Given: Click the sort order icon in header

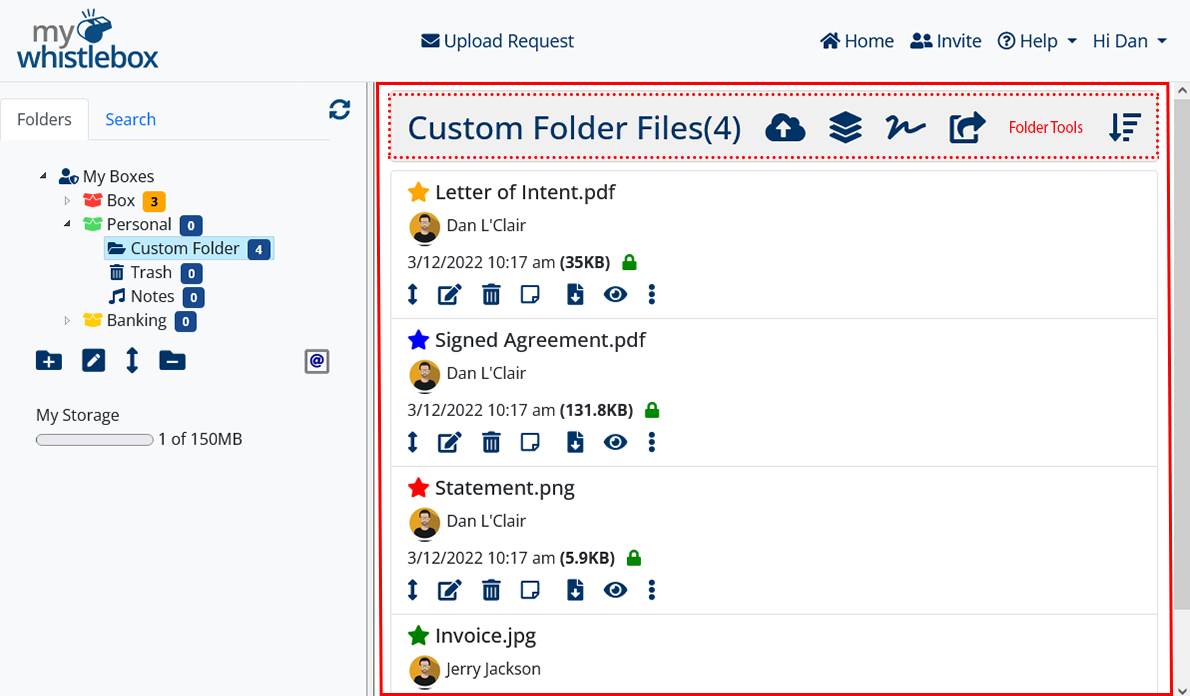Looking at the screenshot, I should 1125,128.
